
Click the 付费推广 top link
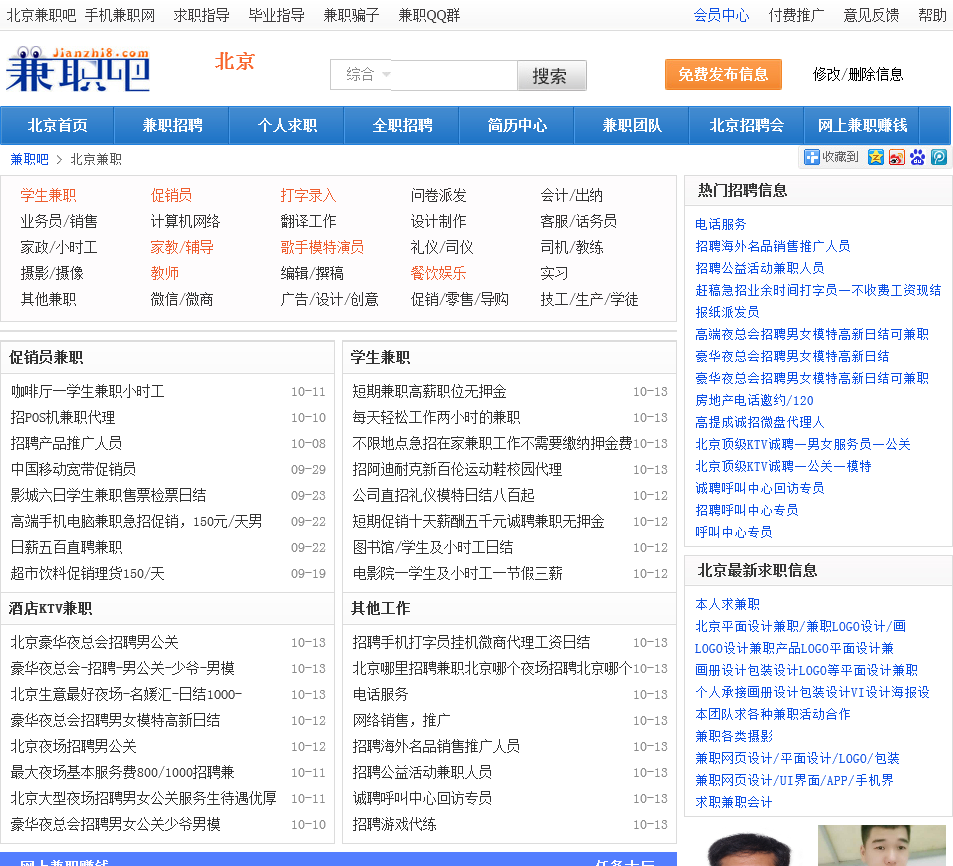tap(796, 15)
